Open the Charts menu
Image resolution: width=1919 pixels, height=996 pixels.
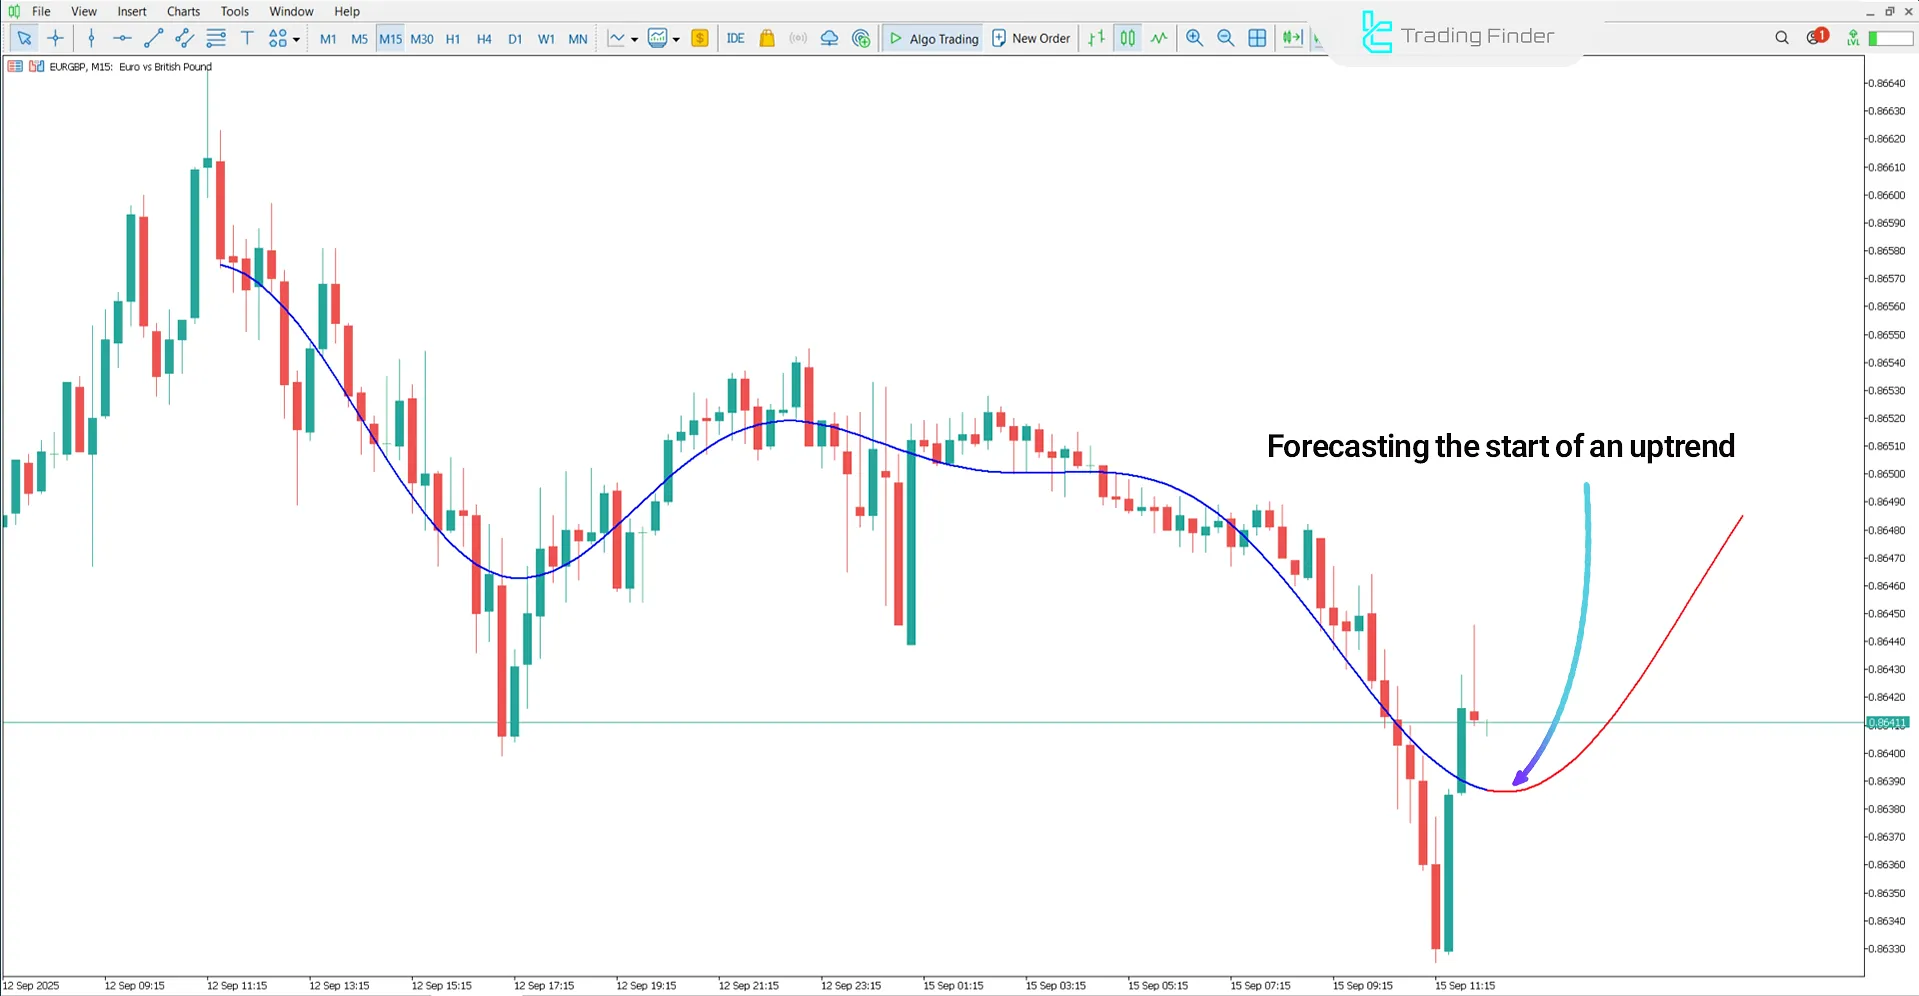(x=182, y=11)
